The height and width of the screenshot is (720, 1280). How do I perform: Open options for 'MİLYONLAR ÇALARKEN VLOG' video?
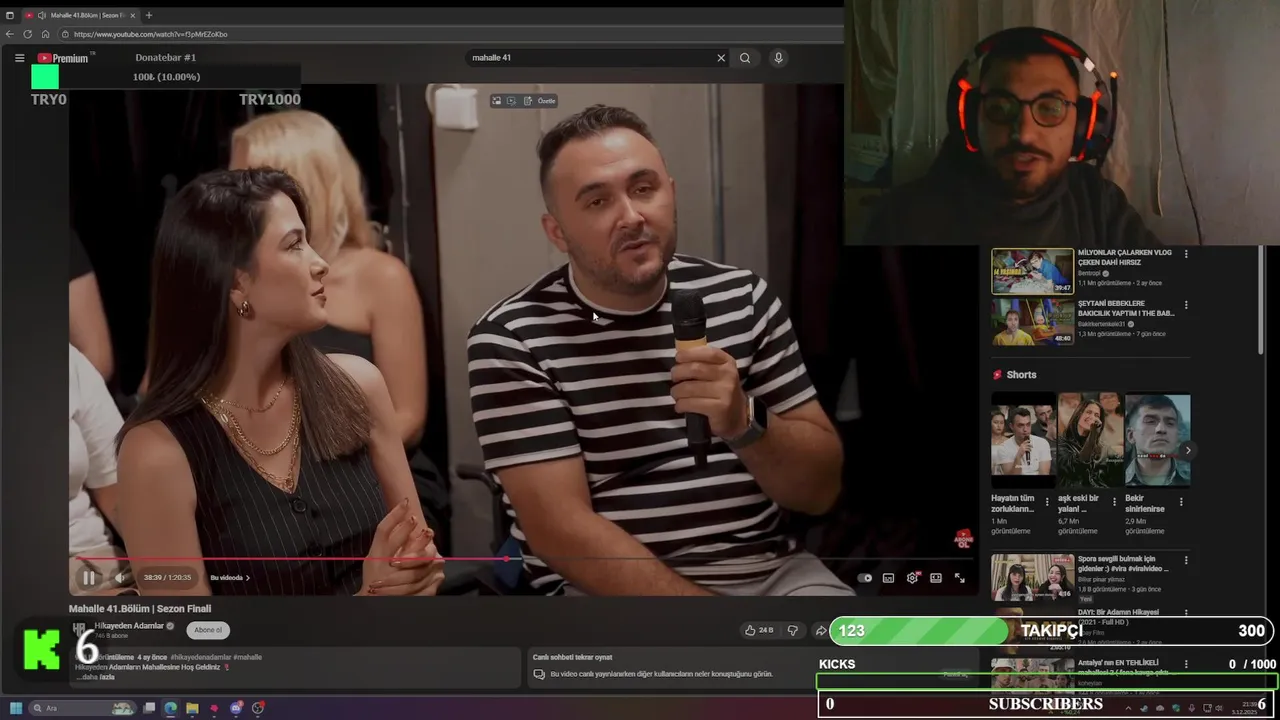click(x=1186, y=254)
